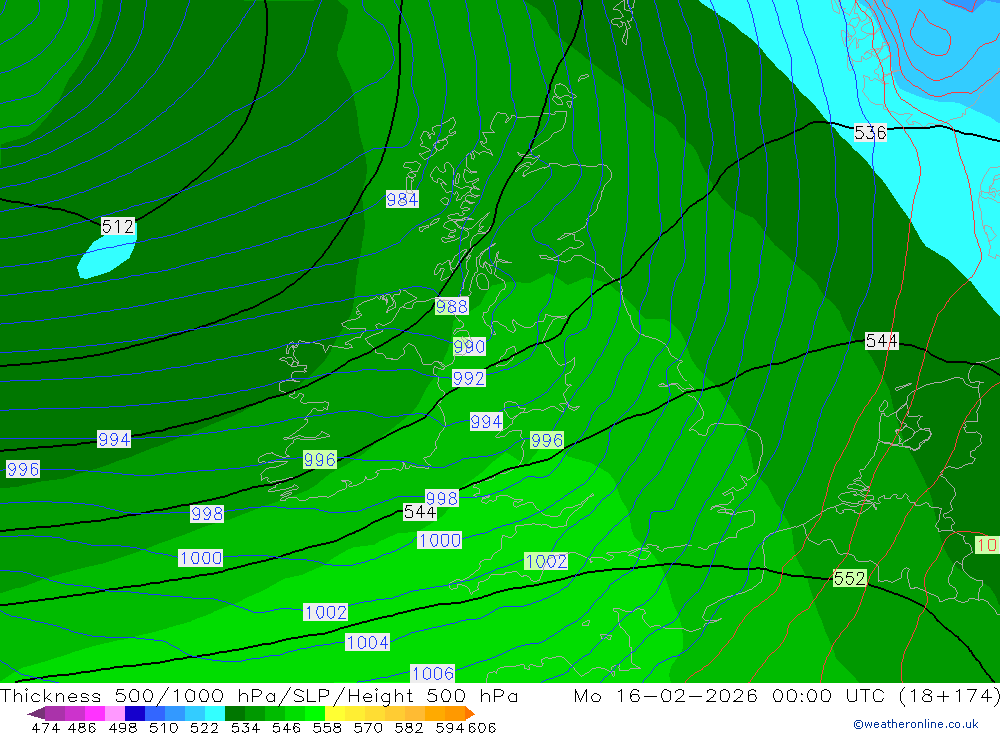Click the legend value 486
The width and height of the screenshot is (1000, 733).
tap(82, 727)
